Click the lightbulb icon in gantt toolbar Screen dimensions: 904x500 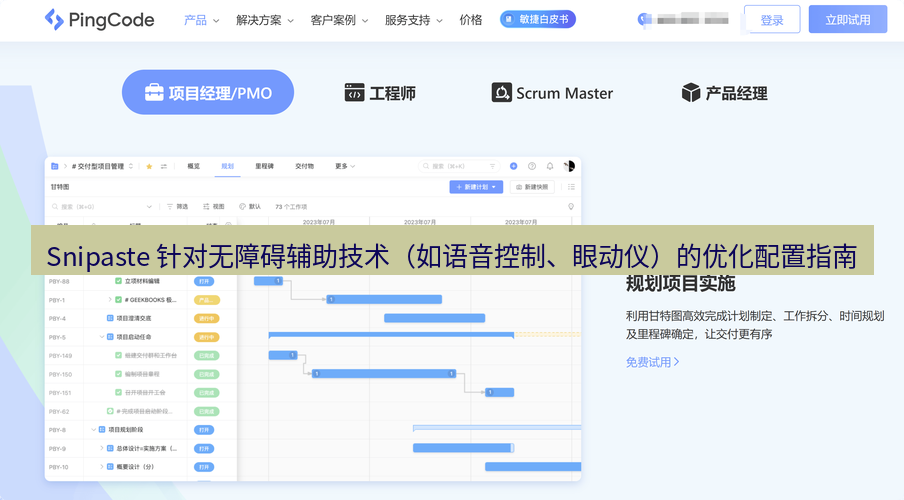click(x=571, y=206)
